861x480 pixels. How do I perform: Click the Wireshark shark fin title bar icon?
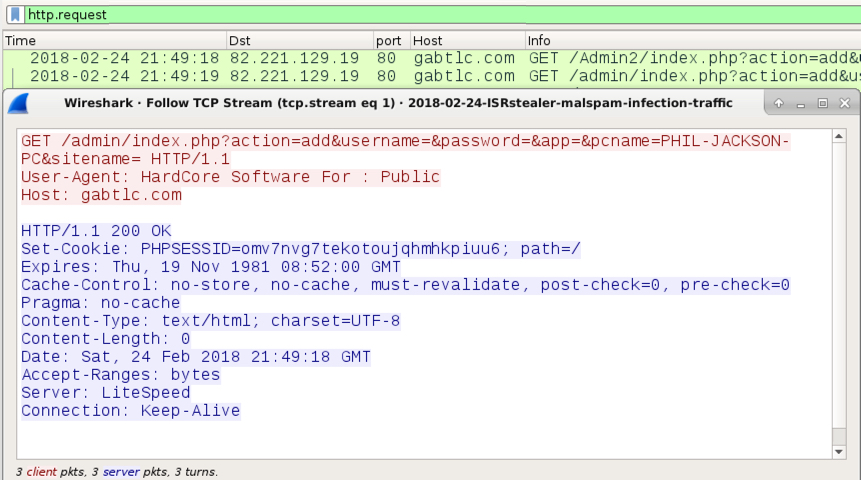click(x=19, y=103)
